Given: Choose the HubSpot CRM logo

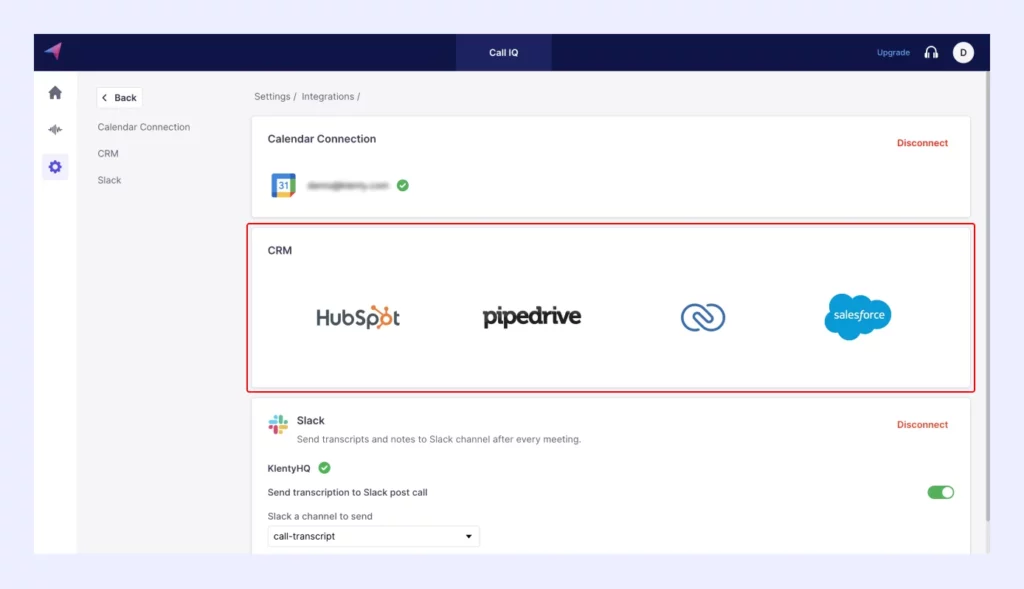Looking at the screenshot, I should [358, 317].
